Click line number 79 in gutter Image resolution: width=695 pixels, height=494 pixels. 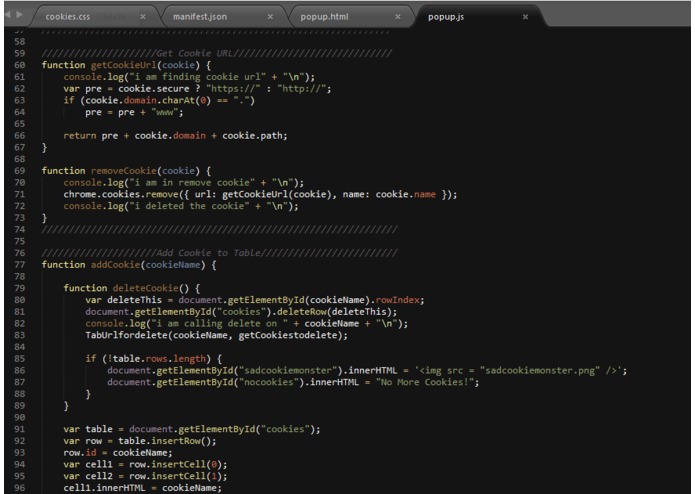click(20, 288)
